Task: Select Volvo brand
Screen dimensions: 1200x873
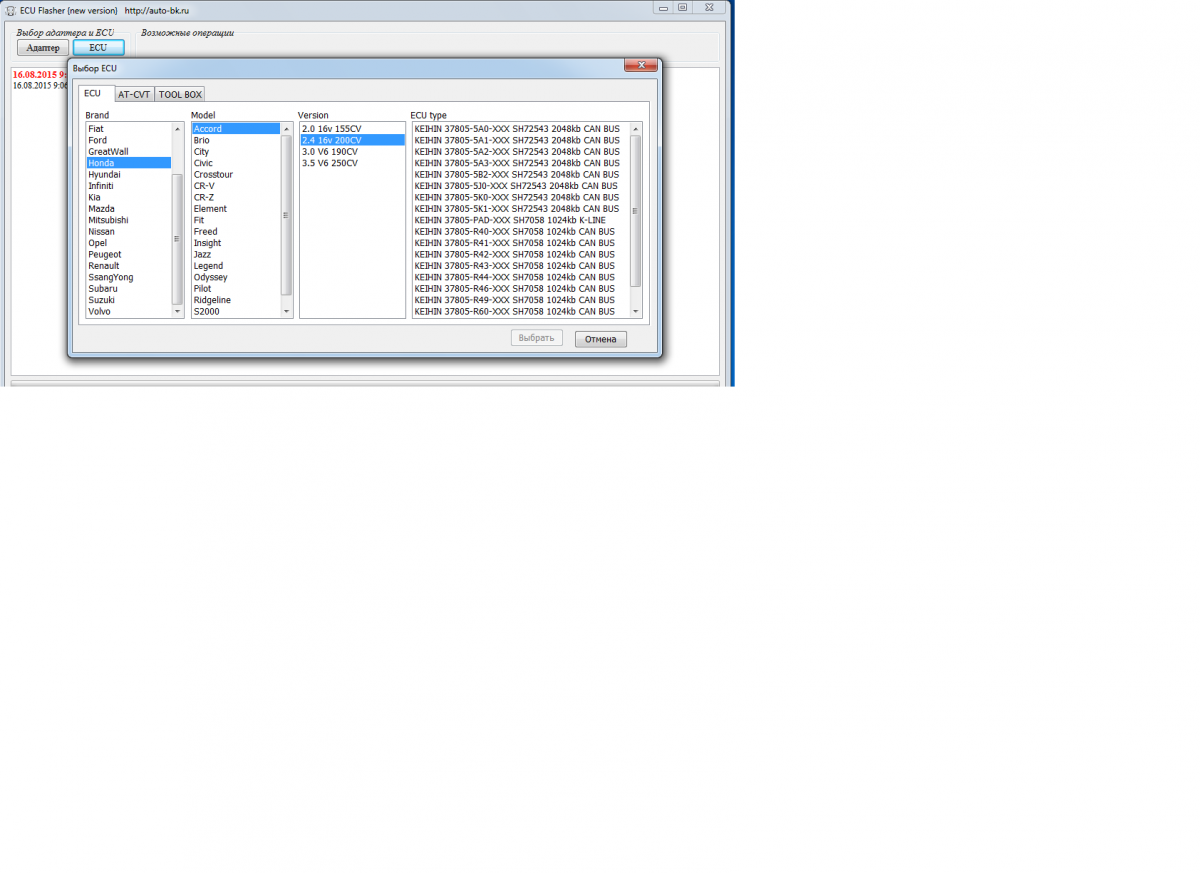Action: point(128,312)
